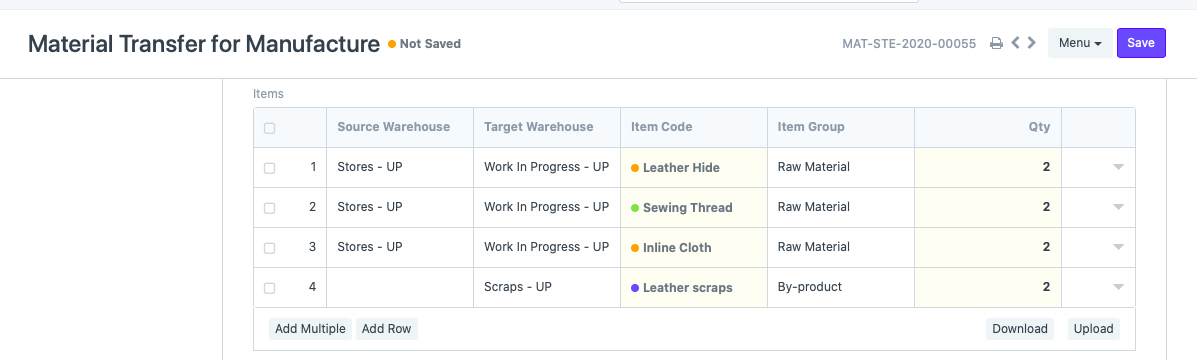
Task: Edit Qty of Inline Cloth row
Action: coord(988,247)
